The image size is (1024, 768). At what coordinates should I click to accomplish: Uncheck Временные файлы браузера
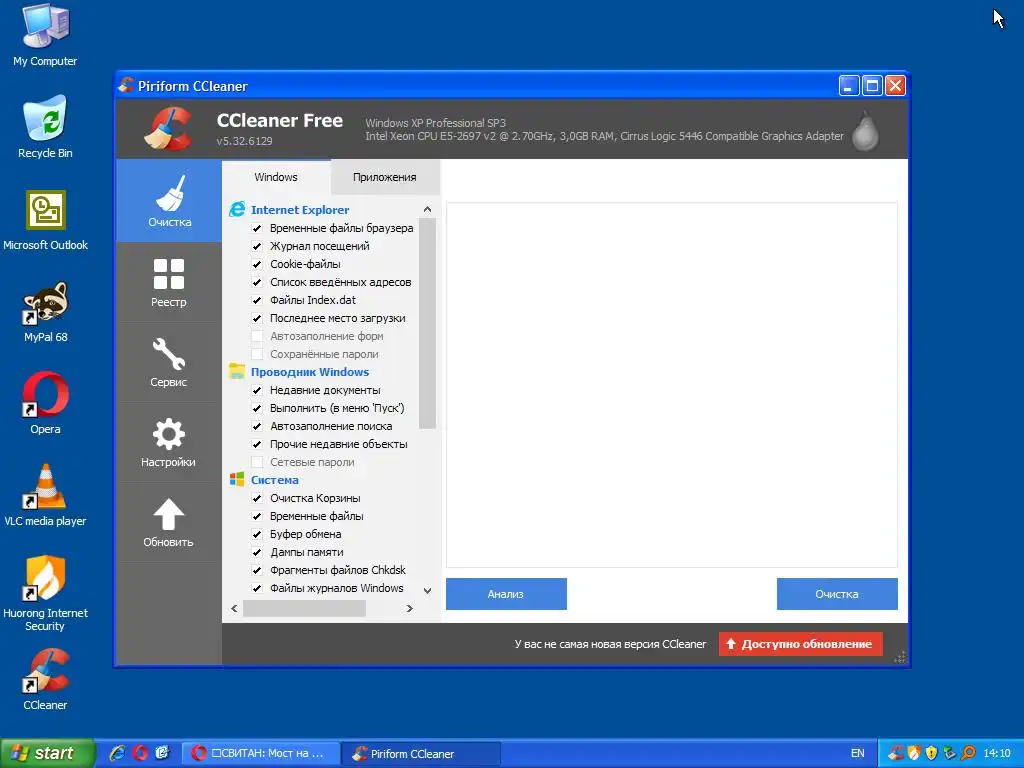(257, 229)
